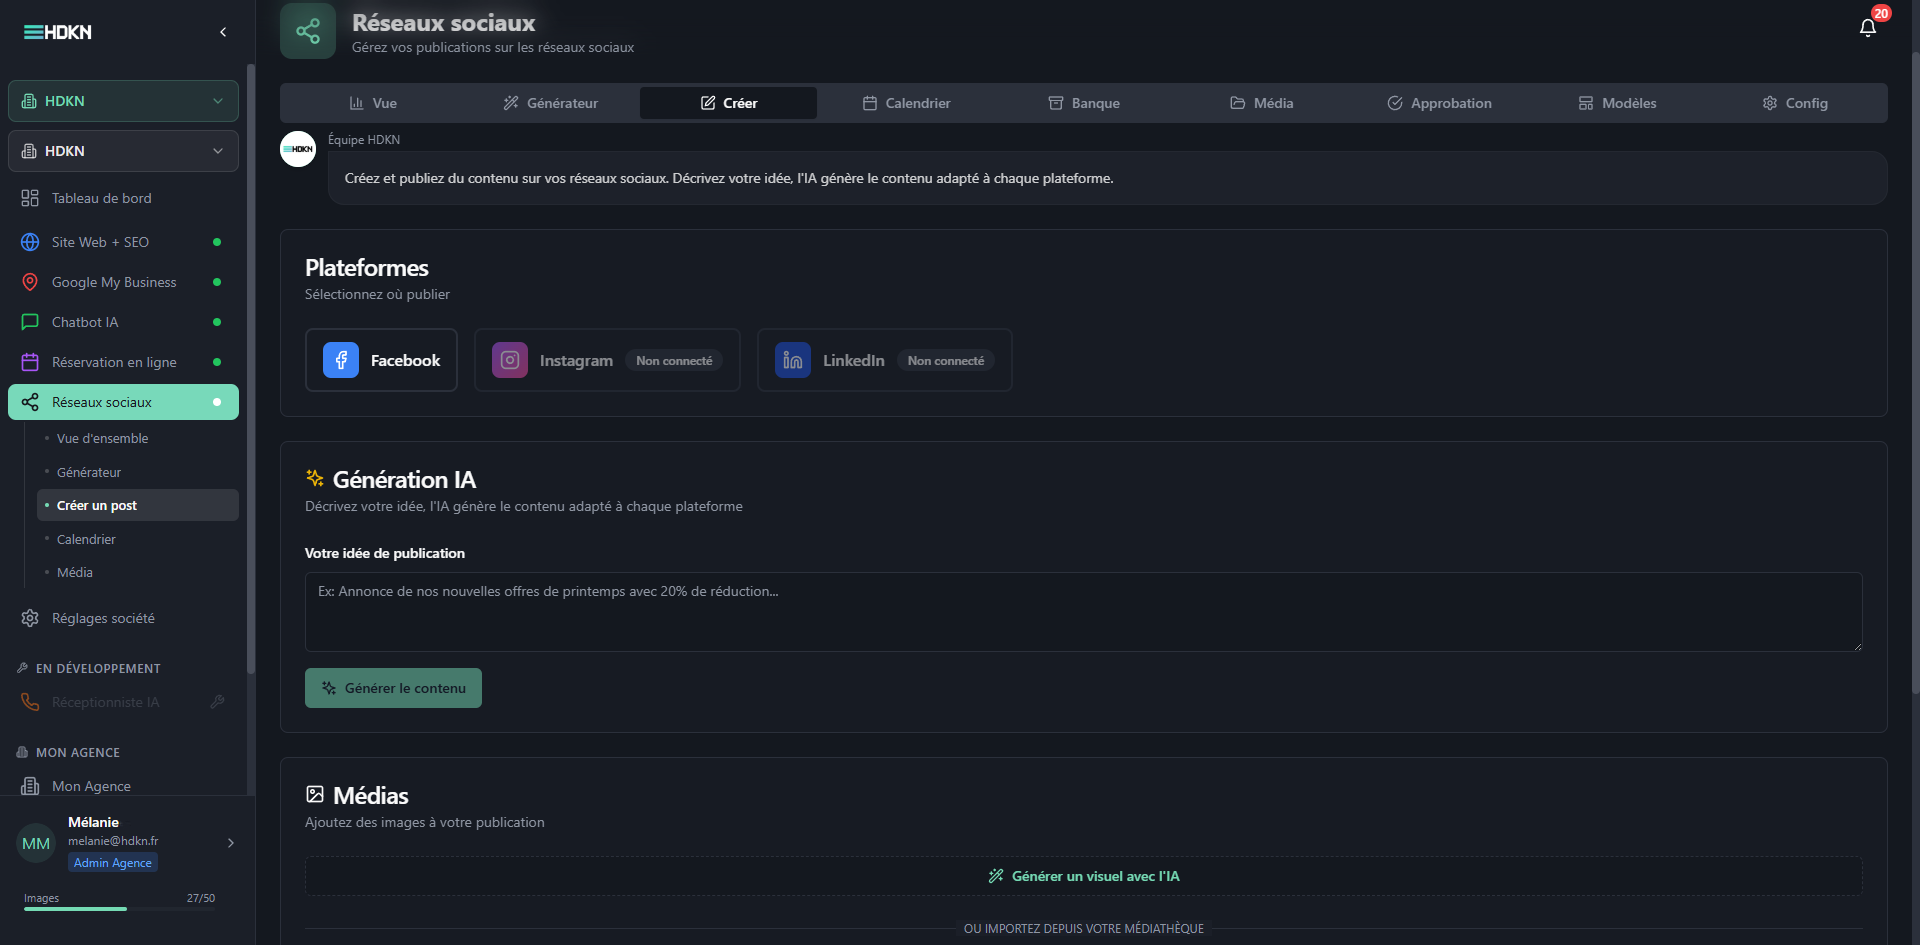1920x945 pixels.
Task: Switch to the Banque tab
Action: click(x=1084, y=103)
